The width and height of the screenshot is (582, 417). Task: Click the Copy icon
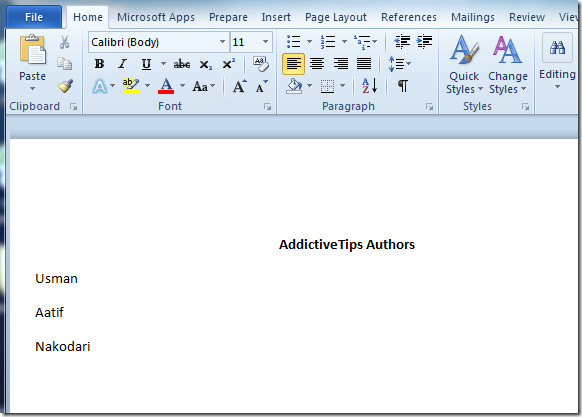tap(65, 63)
